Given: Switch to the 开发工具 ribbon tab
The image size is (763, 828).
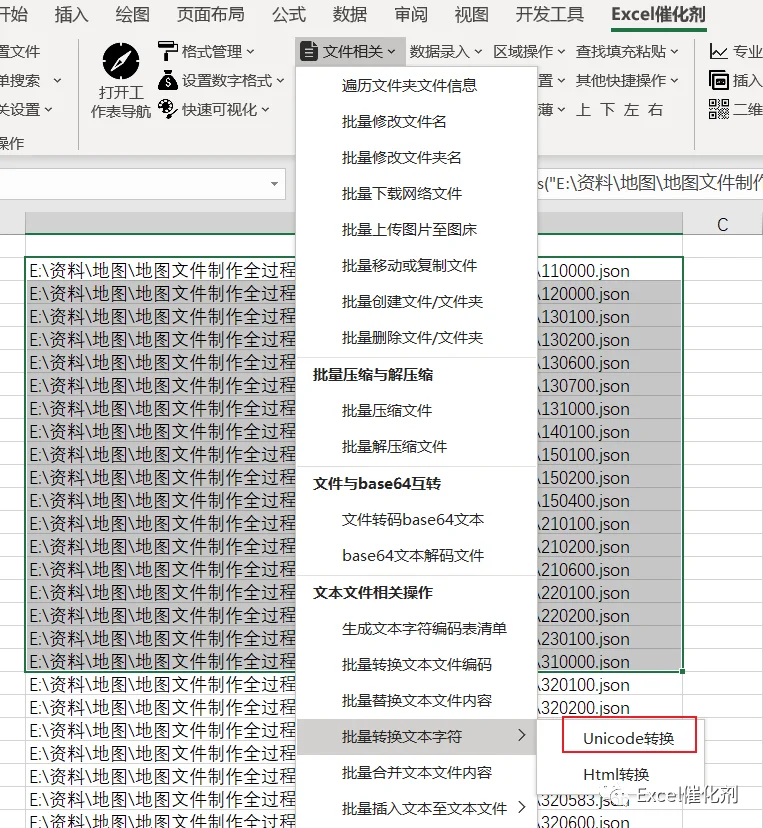Looking at the screenshot, I should click(550, 15).
